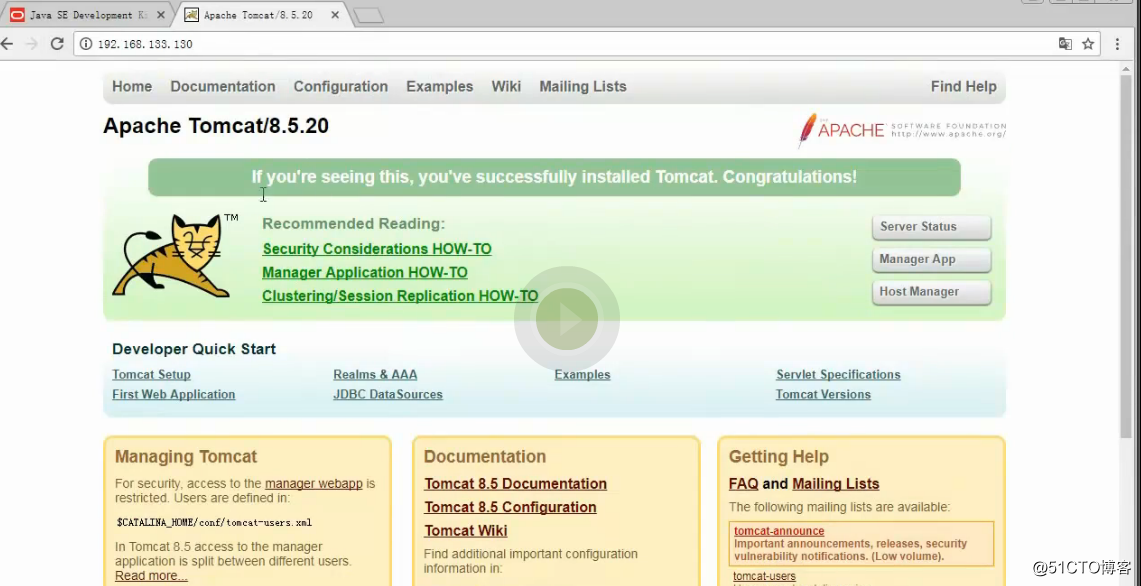This screenshot has width=1141, height=586.
Task: Open Tomcat 8.5 Documentation link
Action: (x=515, y=484)
